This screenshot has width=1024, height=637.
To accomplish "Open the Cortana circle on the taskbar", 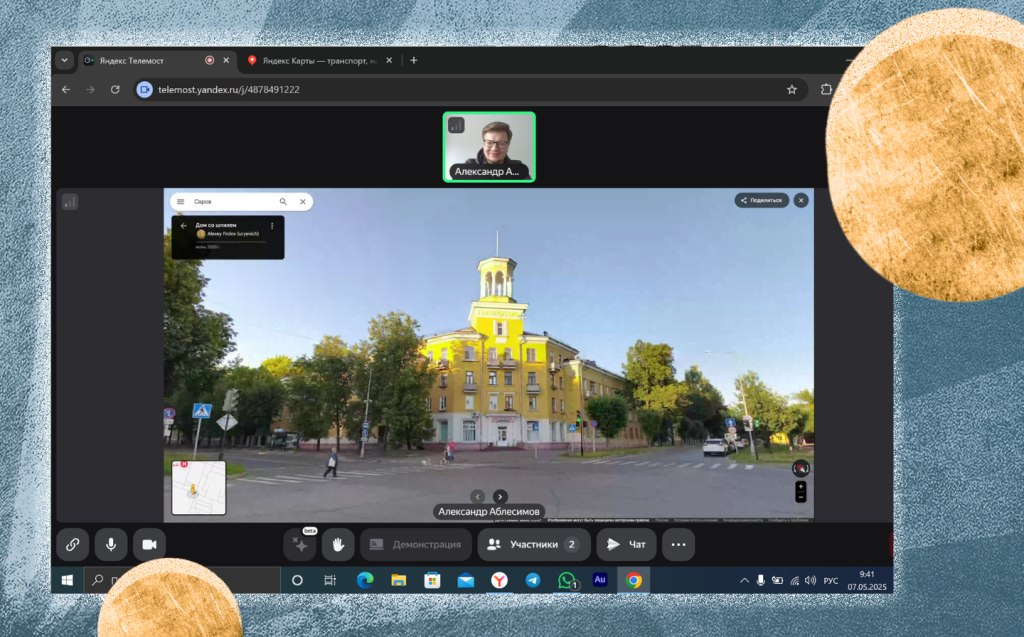I will [x=297, y=580].
